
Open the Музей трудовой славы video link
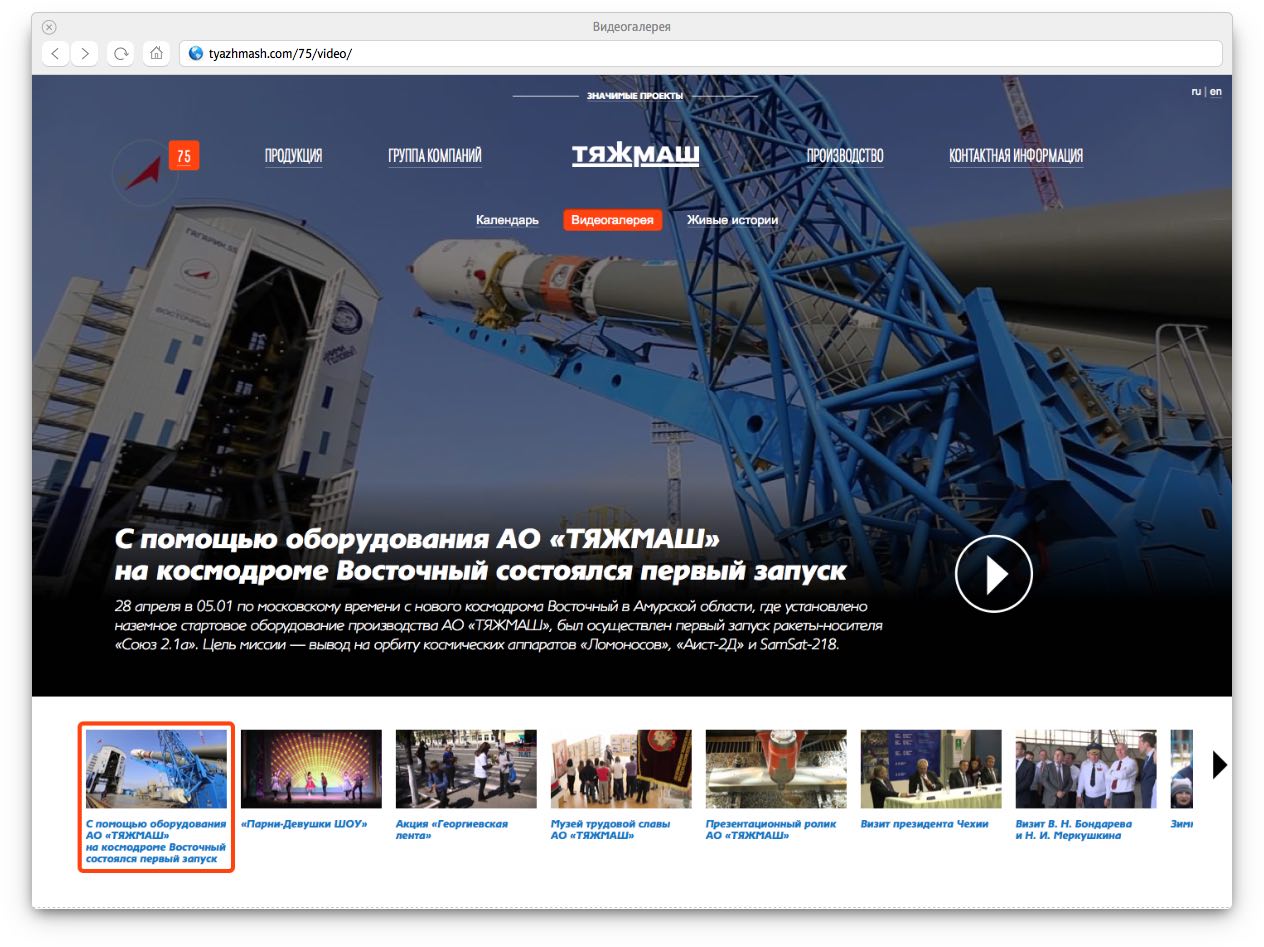[610, 829]
